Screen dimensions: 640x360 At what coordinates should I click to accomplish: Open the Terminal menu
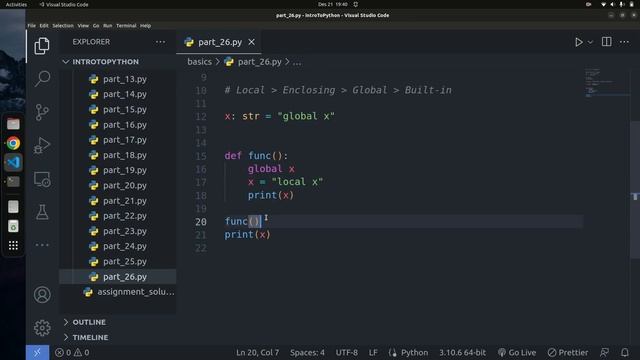126,26
